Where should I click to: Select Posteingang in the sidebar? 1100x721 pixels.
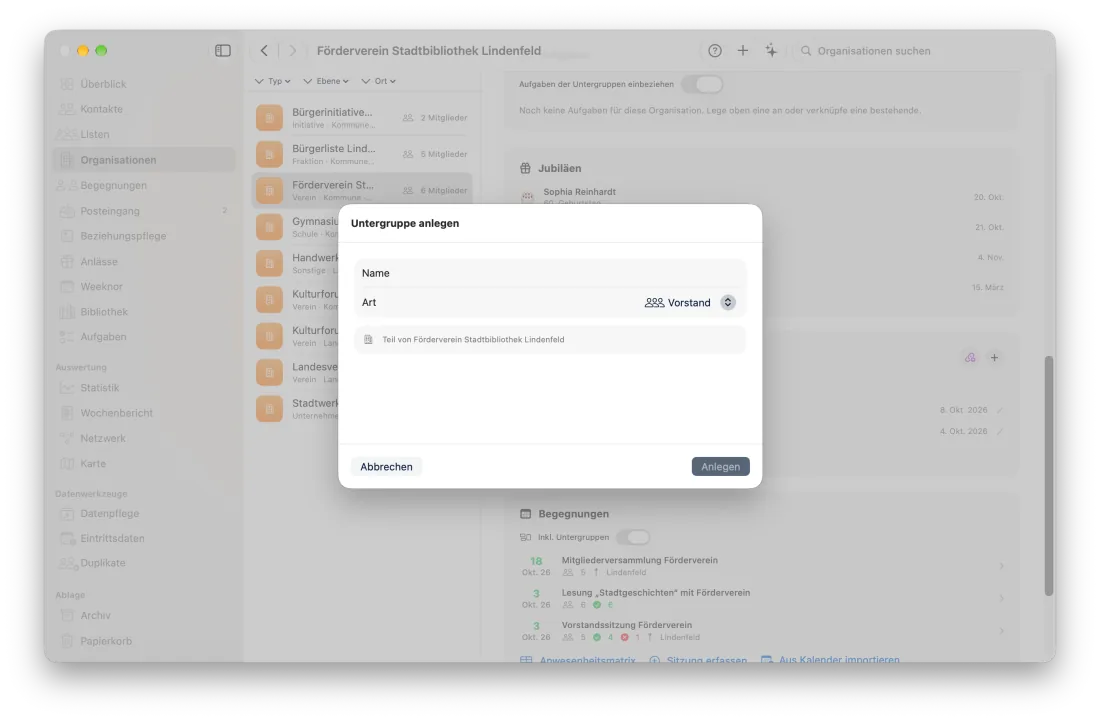tap(144, 211)
